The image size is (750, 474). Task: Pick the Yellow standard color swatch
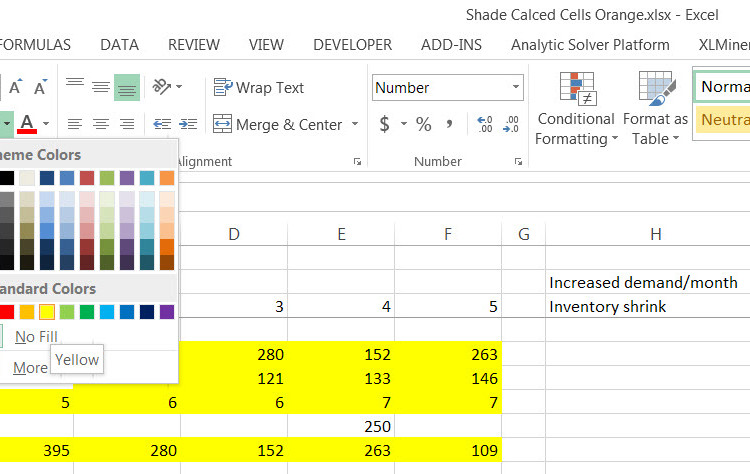coord(47,312)
